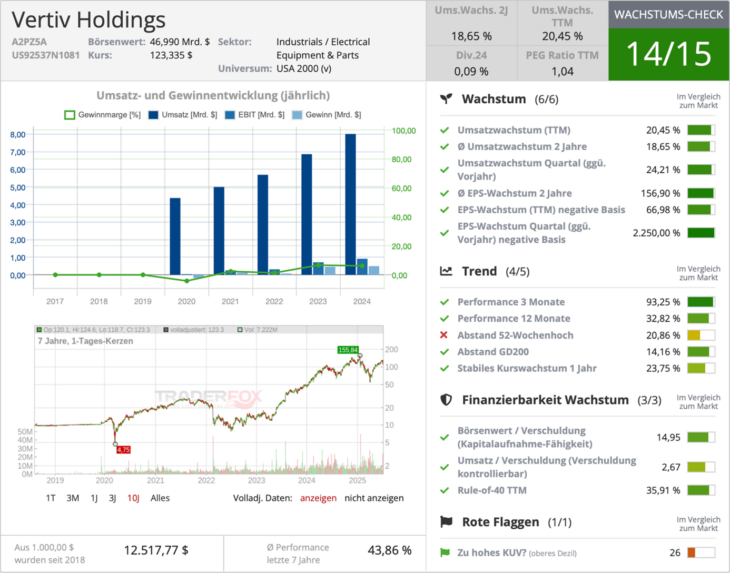Viewport: 730px width, 573px height.
Task: Click the PEG Ratio TTM 1,04 tile
Action: (562, 63)
